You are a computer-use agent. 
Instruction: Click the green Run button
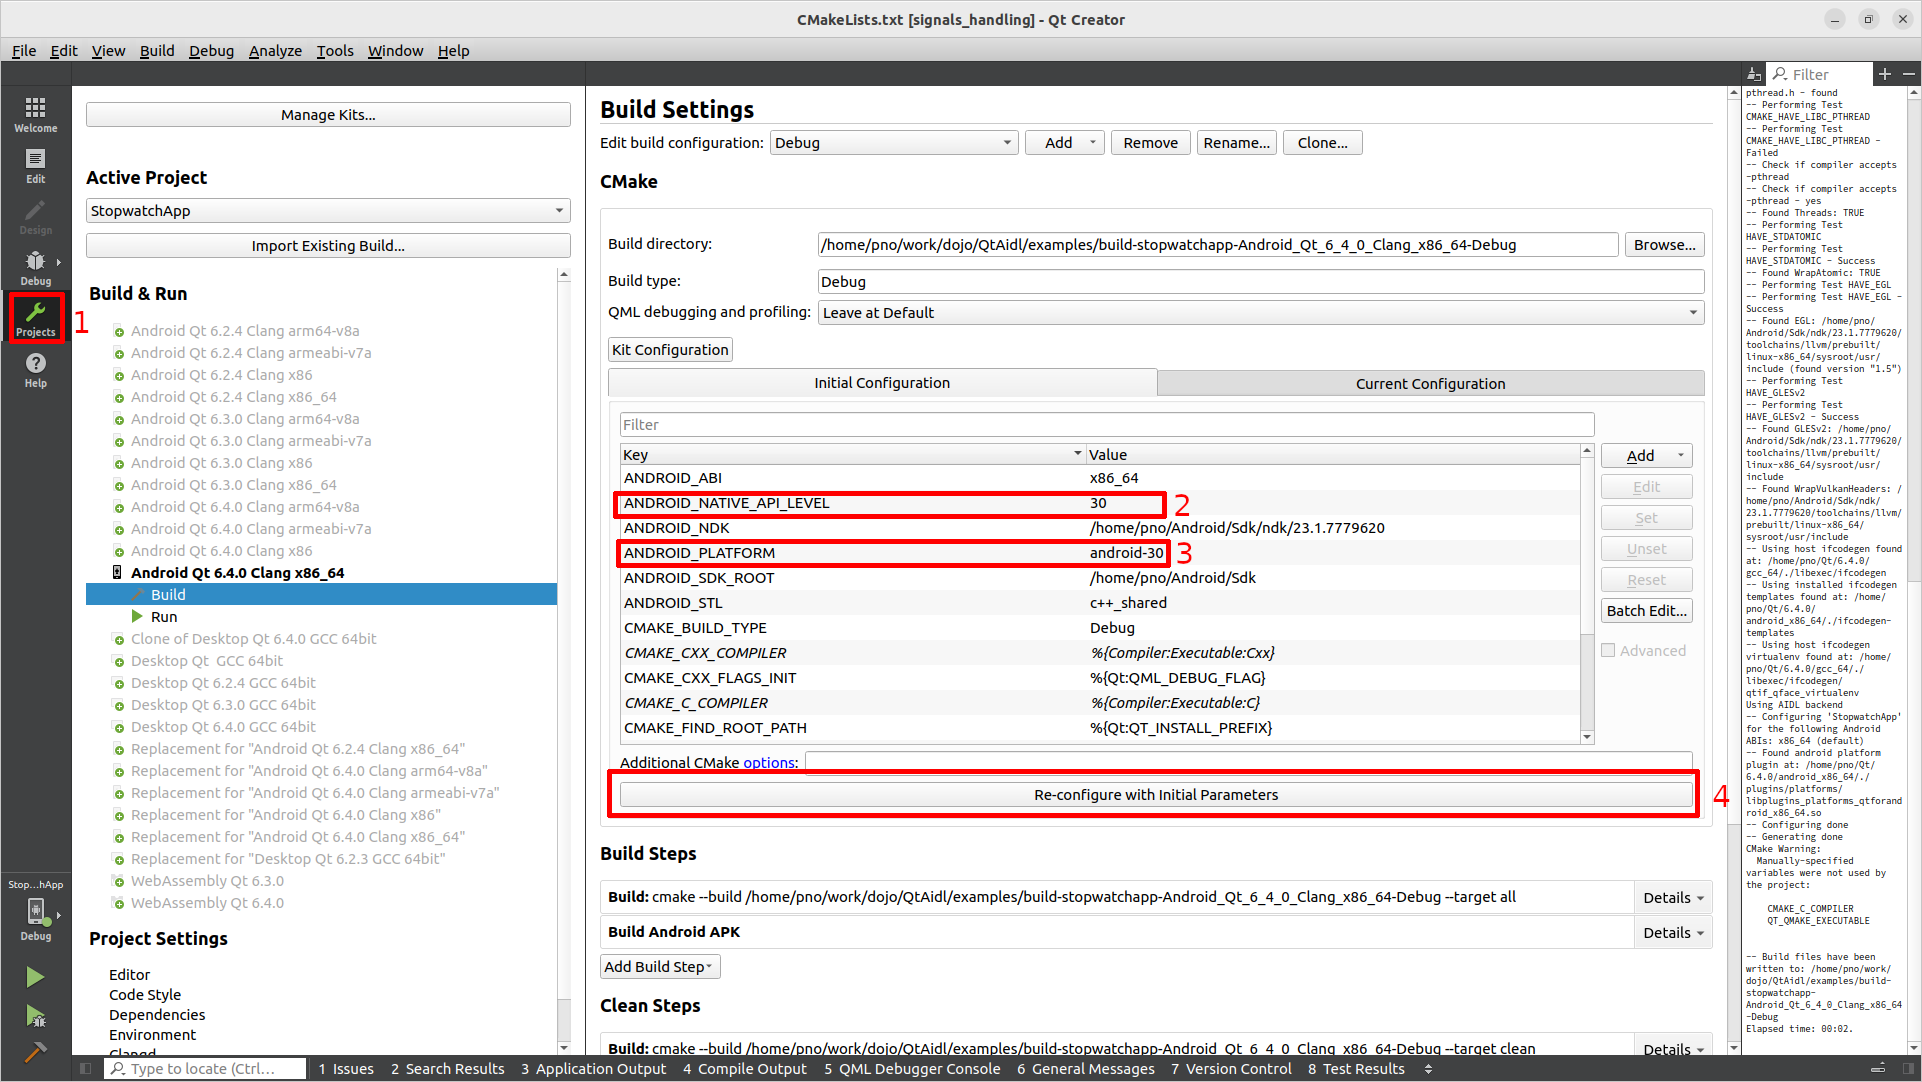[x=35, y=976]
